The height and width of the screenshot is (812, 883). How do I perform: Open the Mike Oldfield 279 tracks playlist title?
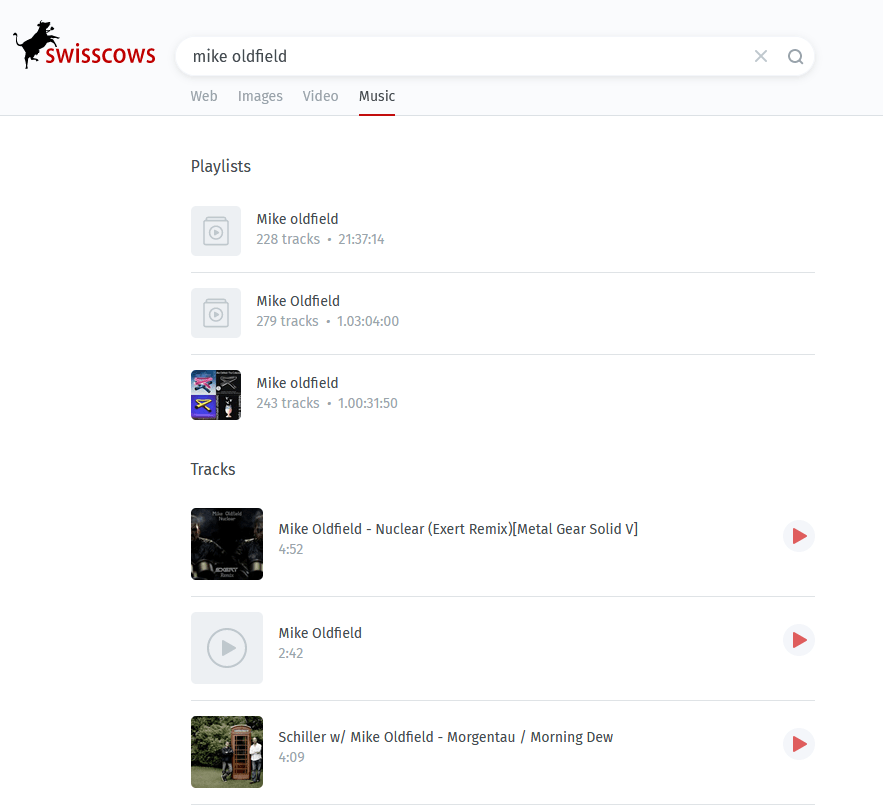tap(298, 301)
